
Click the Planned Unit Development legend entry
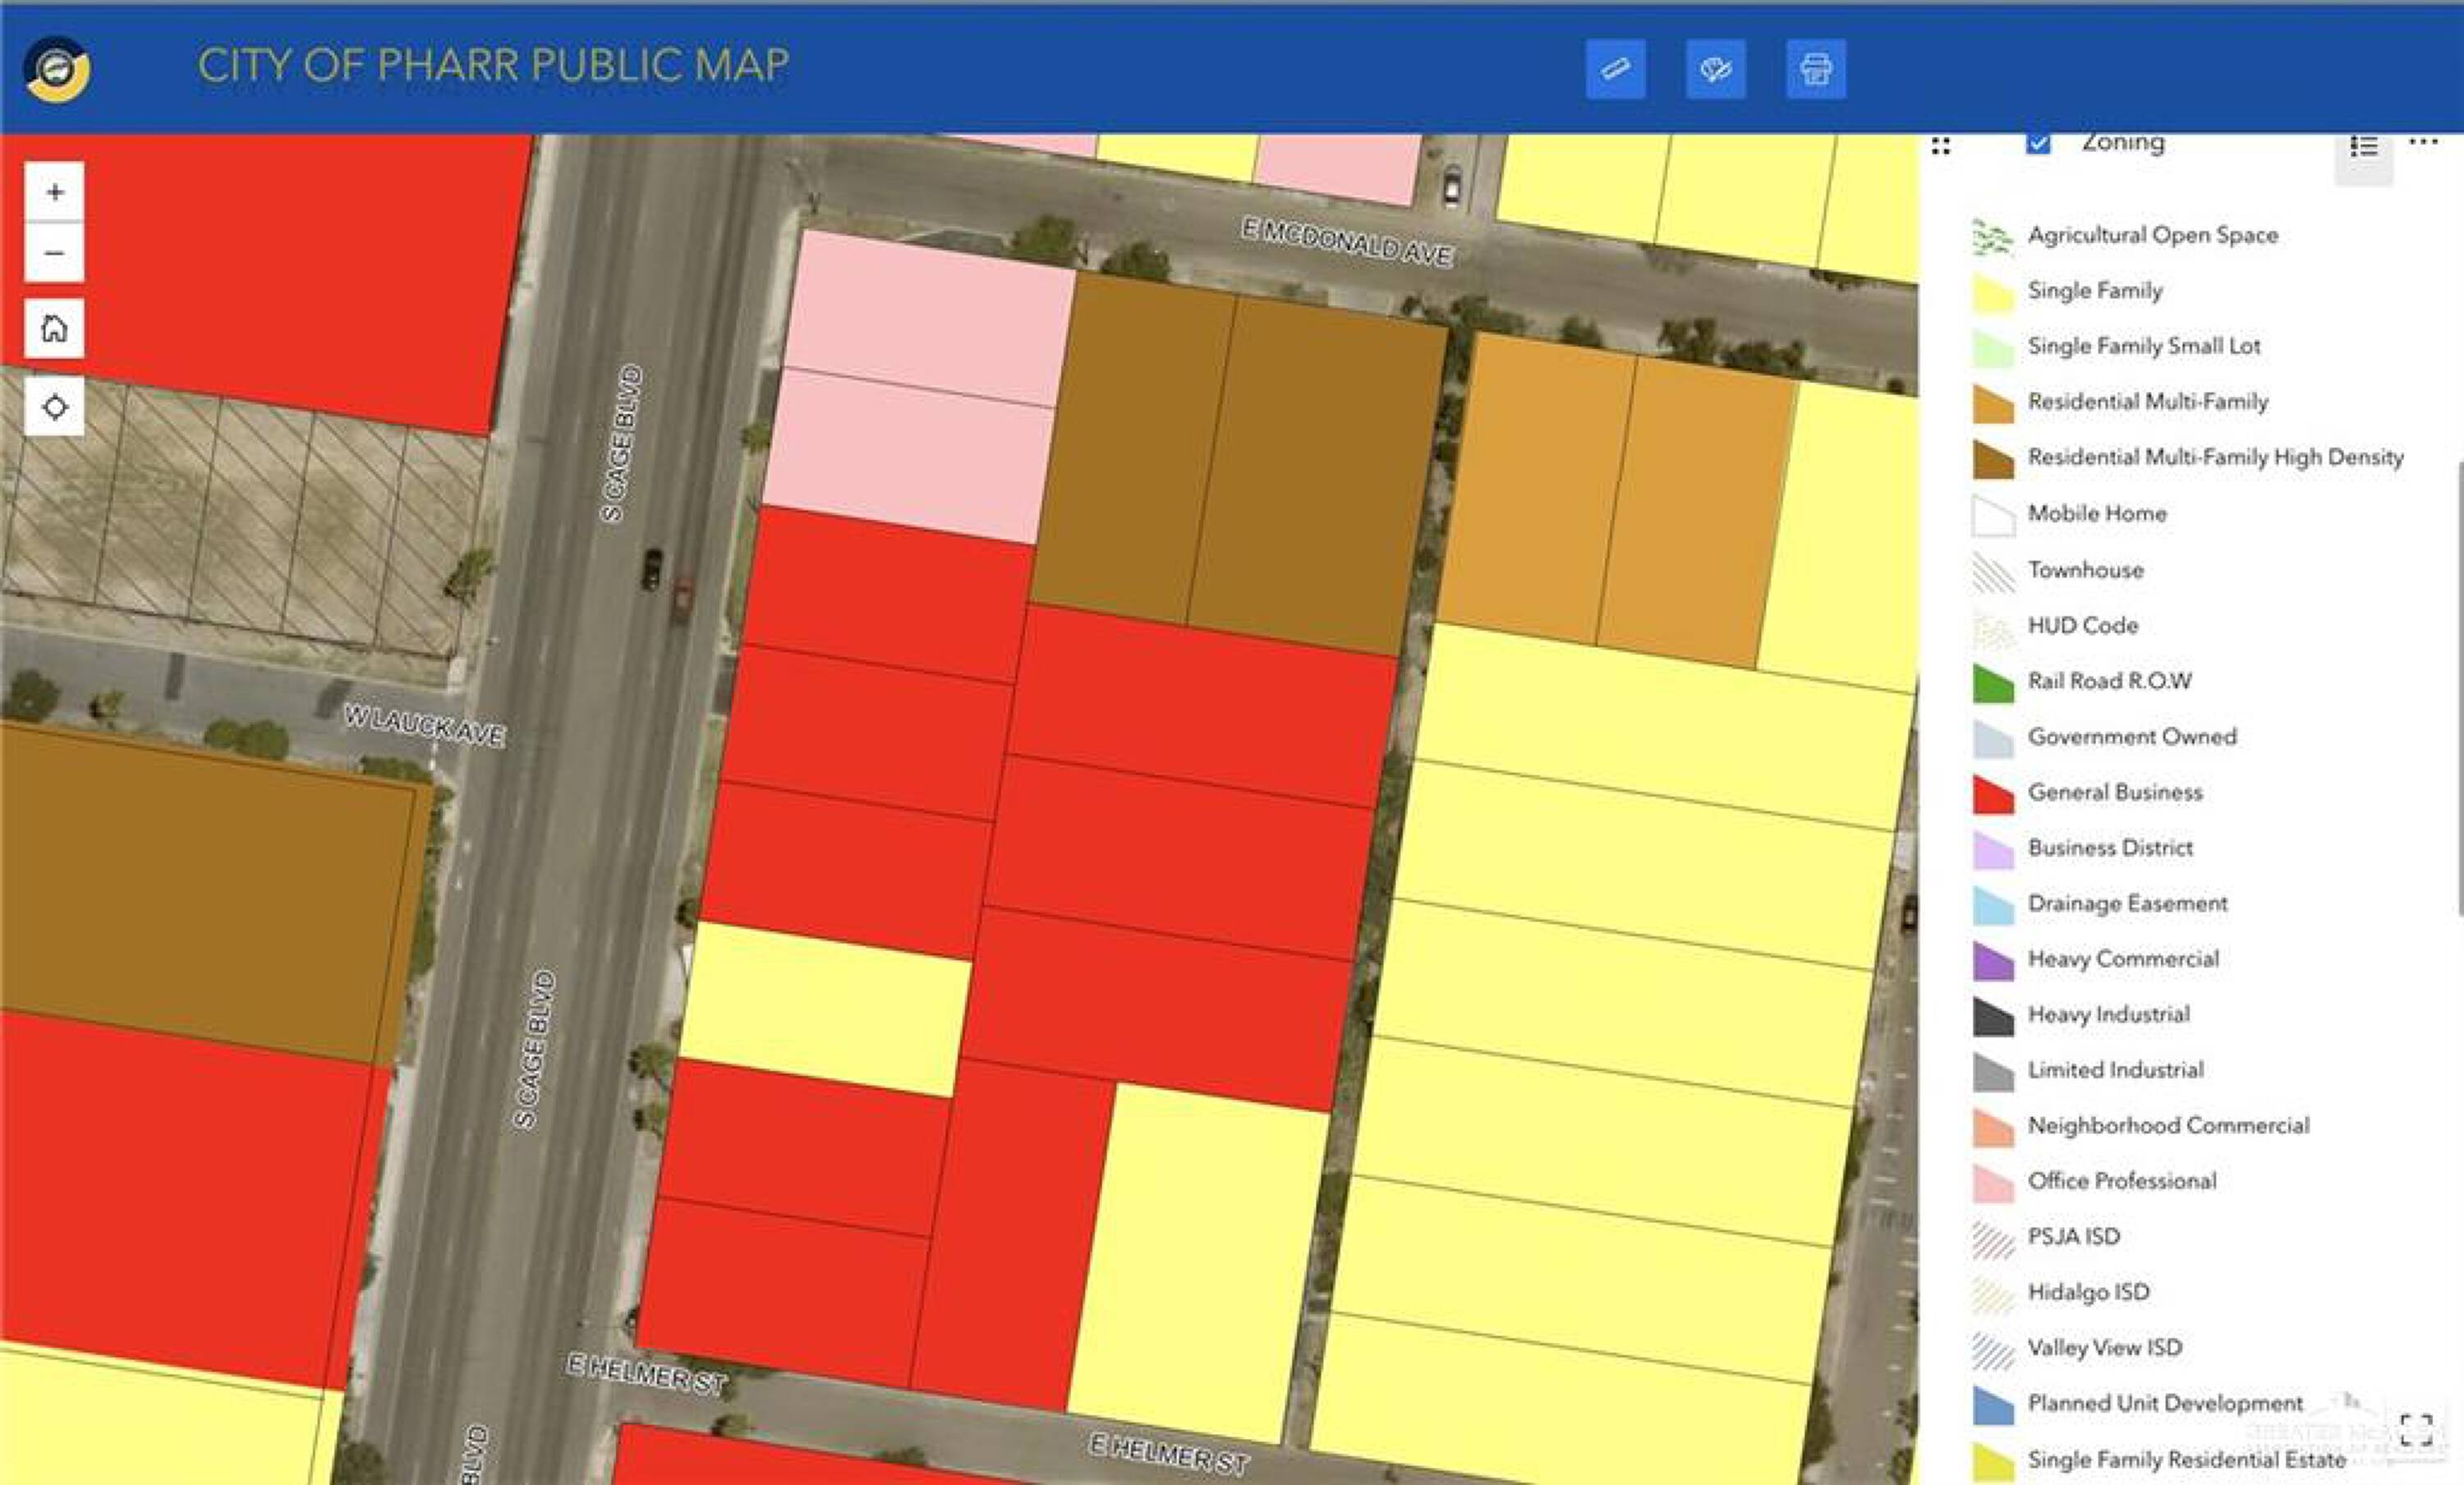pyautogui.click(x=2164, y=1403)
